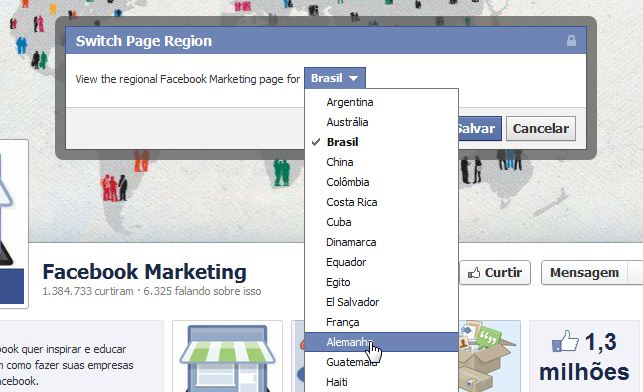Open the storefront app thumbnail
643x392 pixels.
click(228, 356)
